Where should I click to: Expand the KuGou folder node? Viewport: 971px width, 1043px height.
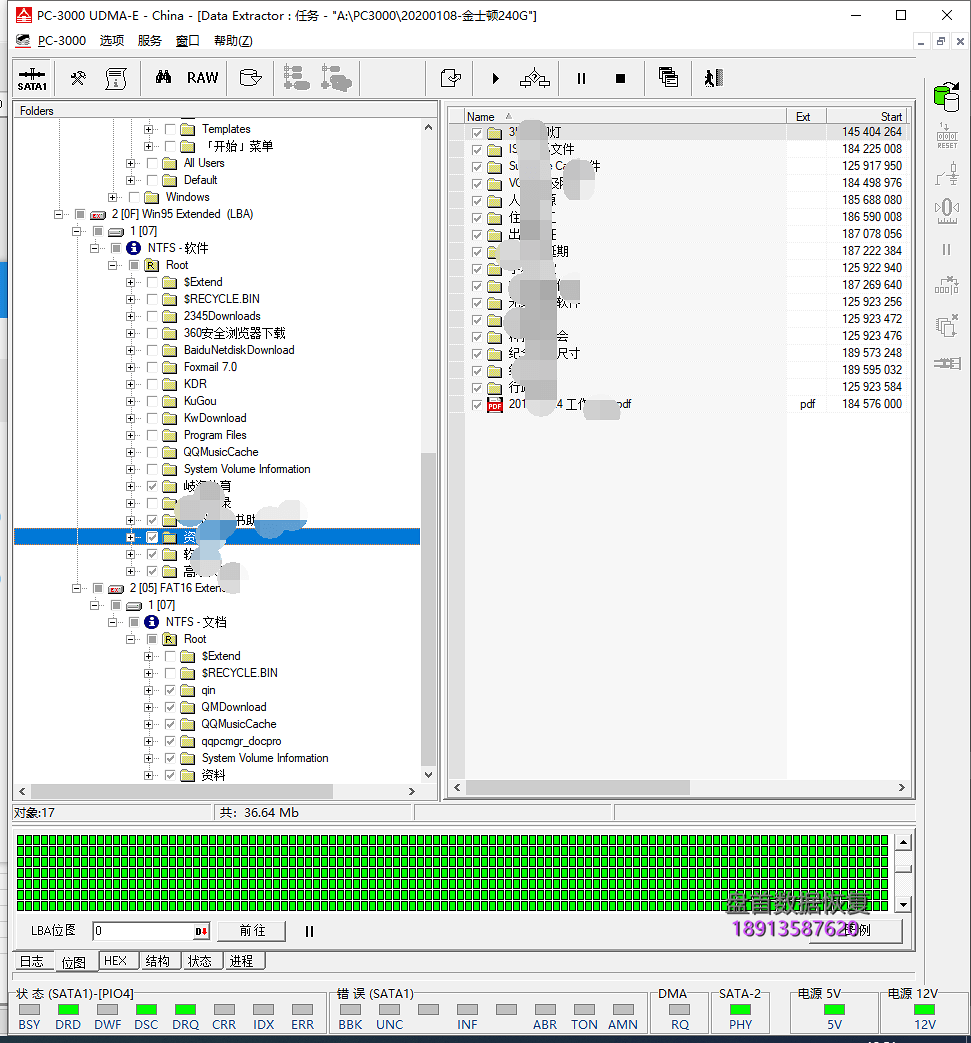(131, 401)
